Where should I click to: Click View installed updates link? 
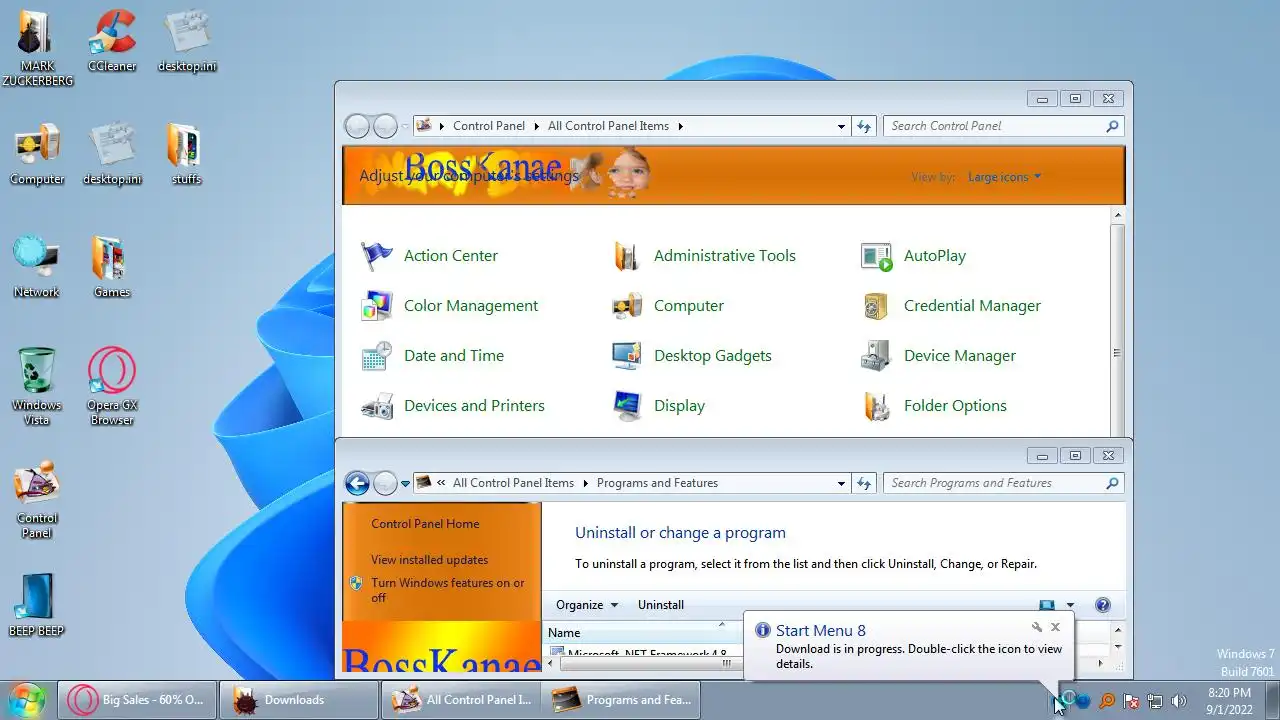click(429, 560)
